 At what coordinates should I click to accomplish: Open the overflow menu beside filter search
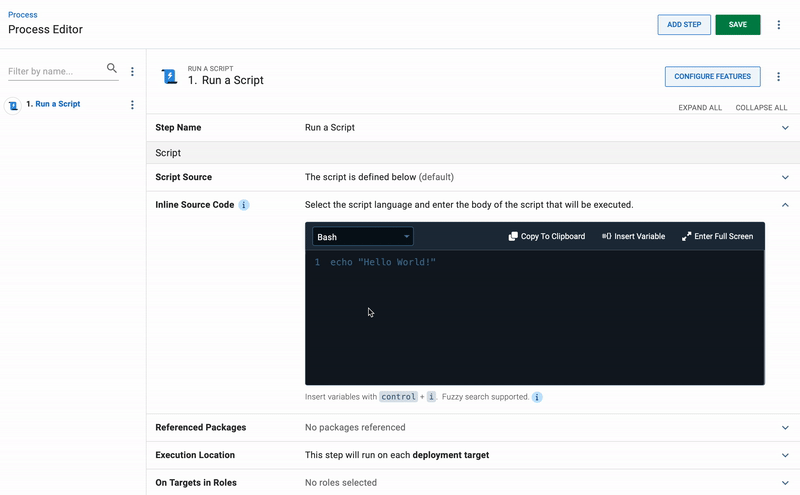(132, 71)
